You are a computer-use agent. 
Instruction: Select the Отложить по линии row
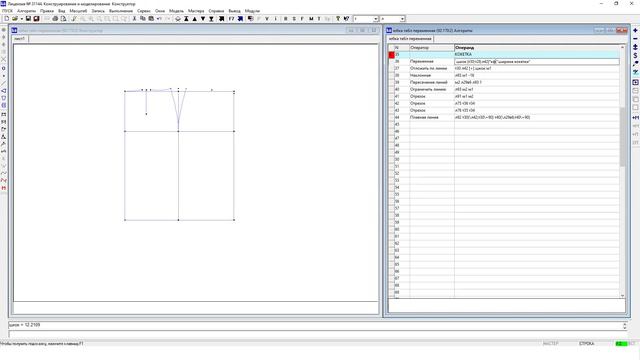504,69
